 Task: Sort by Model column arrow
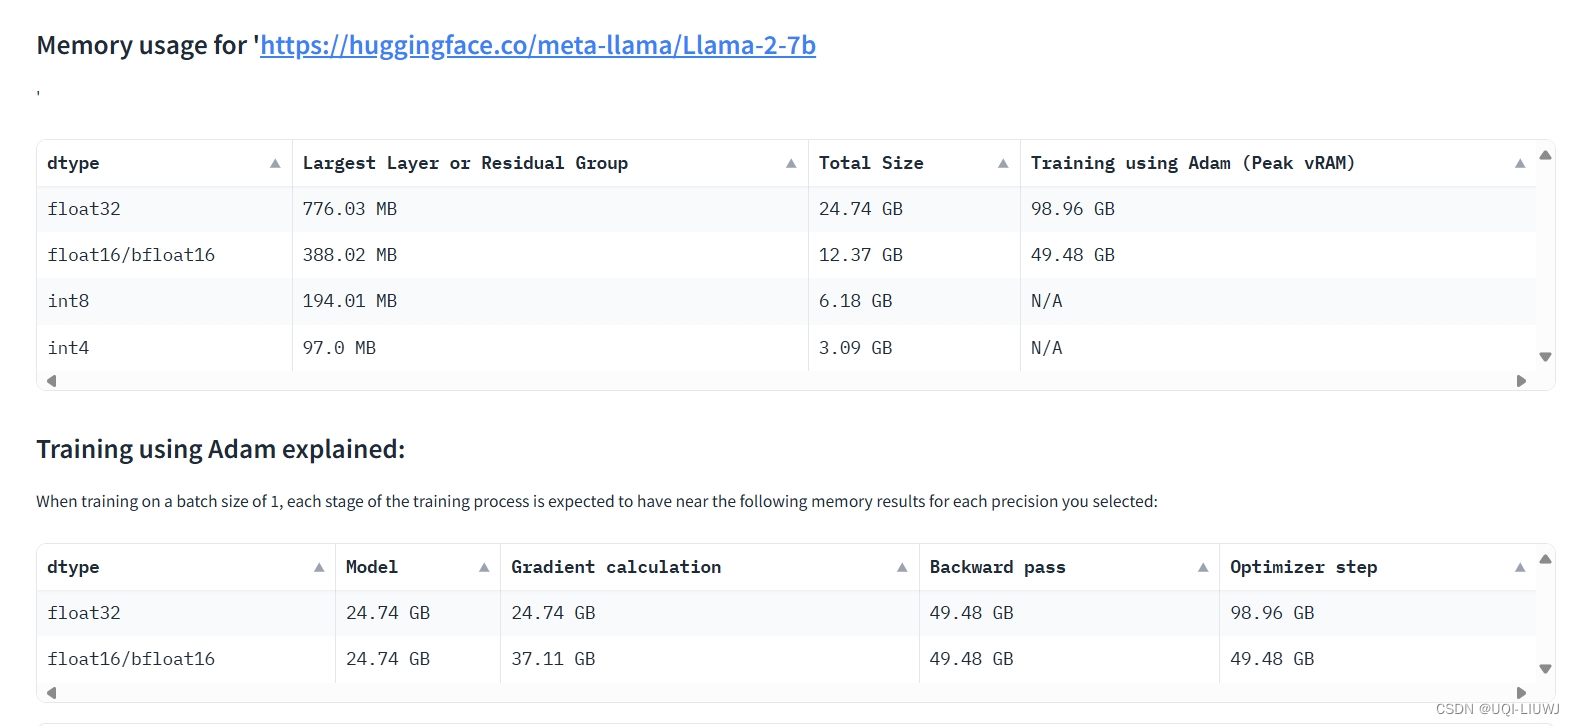[484, 567]
